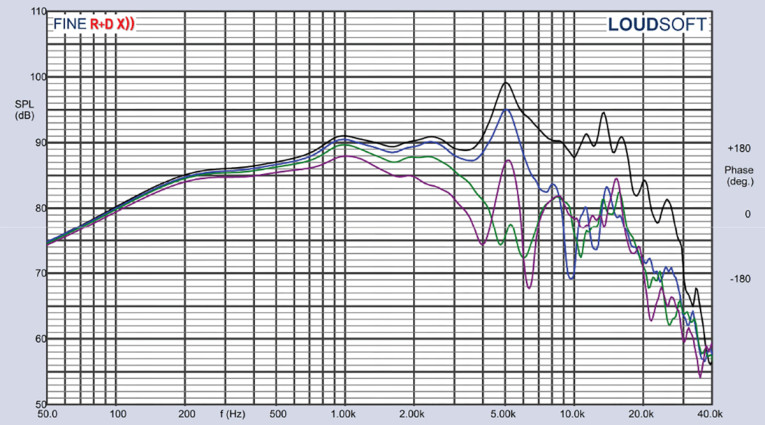Click the blue curve peak near 5 kHz
This screenshot has width=765, height=425.
coord(507,110)
